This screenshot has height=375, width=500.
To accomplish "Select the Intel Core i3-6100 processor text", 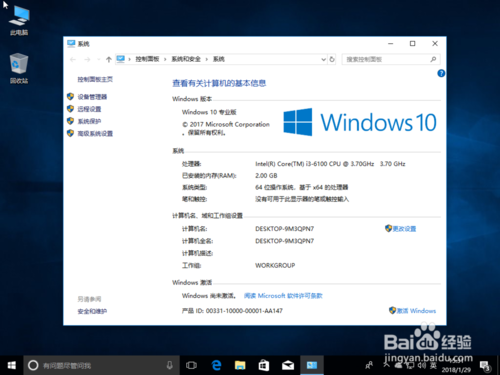I will [x=330, y=164].
